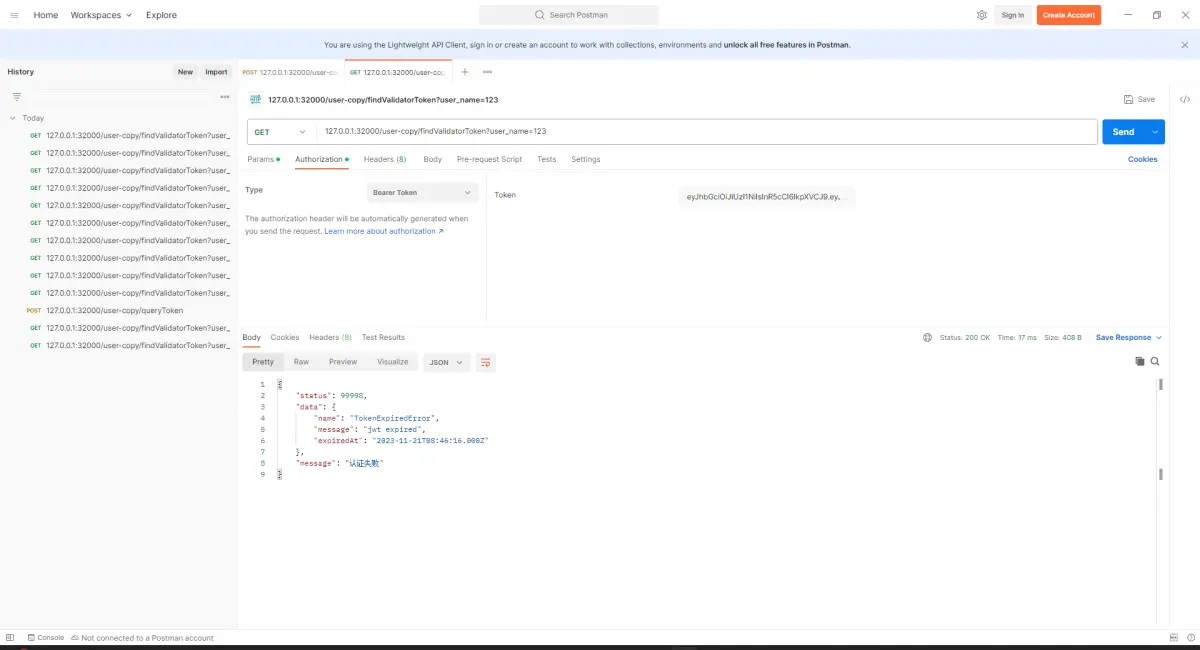Click the Token value field

[x=767, y=197]
